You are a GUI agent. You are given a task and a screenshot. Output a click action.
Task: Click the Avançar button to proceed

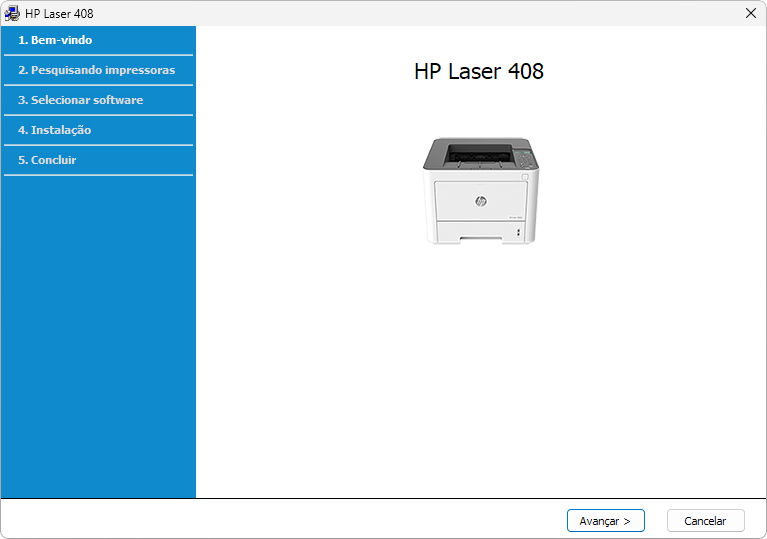click(x=606, y=521)
